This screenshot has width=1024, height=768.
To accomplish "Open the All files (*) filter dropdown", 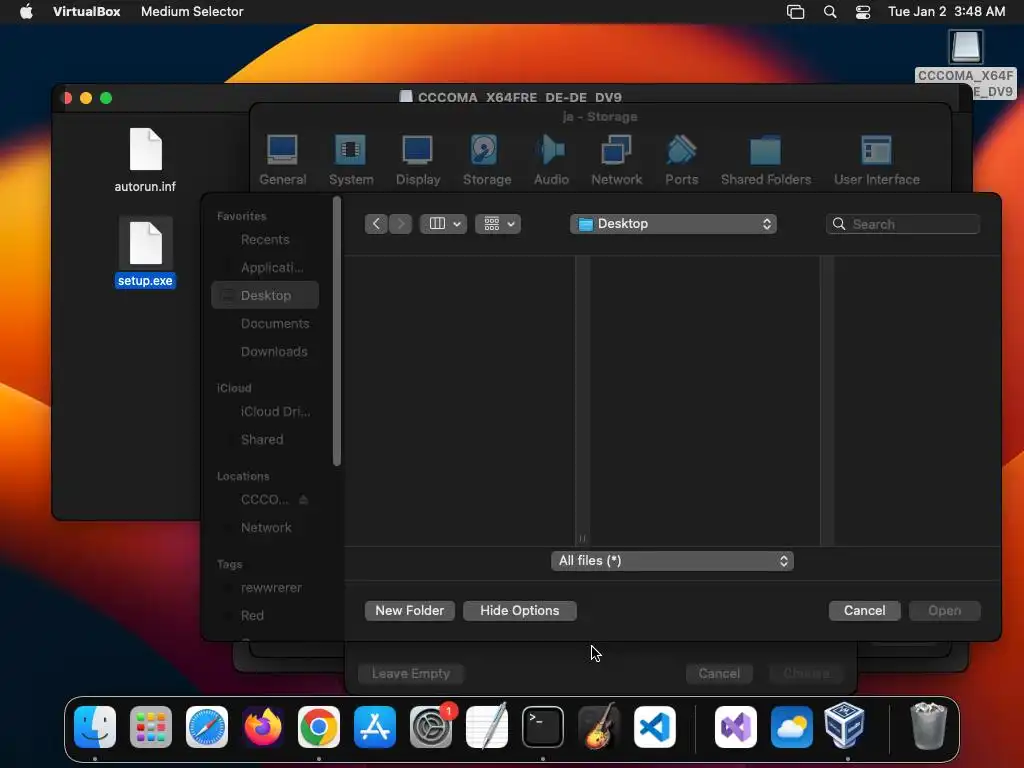I will tap(672, 561).
